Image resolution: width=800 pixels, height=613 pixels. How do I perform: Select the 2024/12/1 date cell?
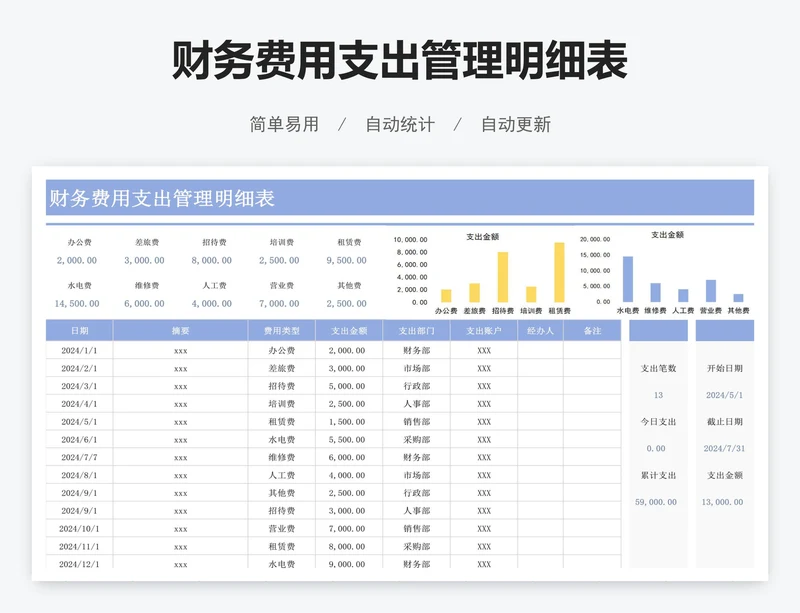pos(79,564)
